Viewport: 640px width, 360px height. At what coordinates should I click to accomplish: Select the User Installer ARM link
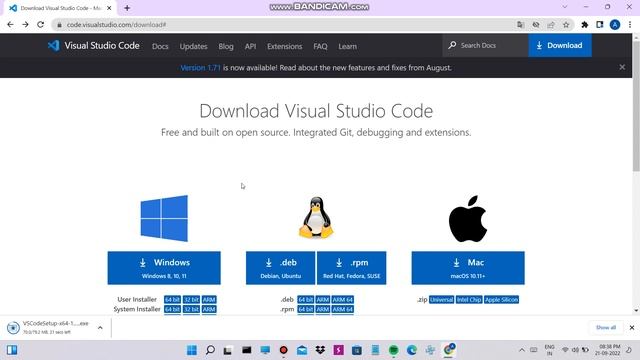209,300
